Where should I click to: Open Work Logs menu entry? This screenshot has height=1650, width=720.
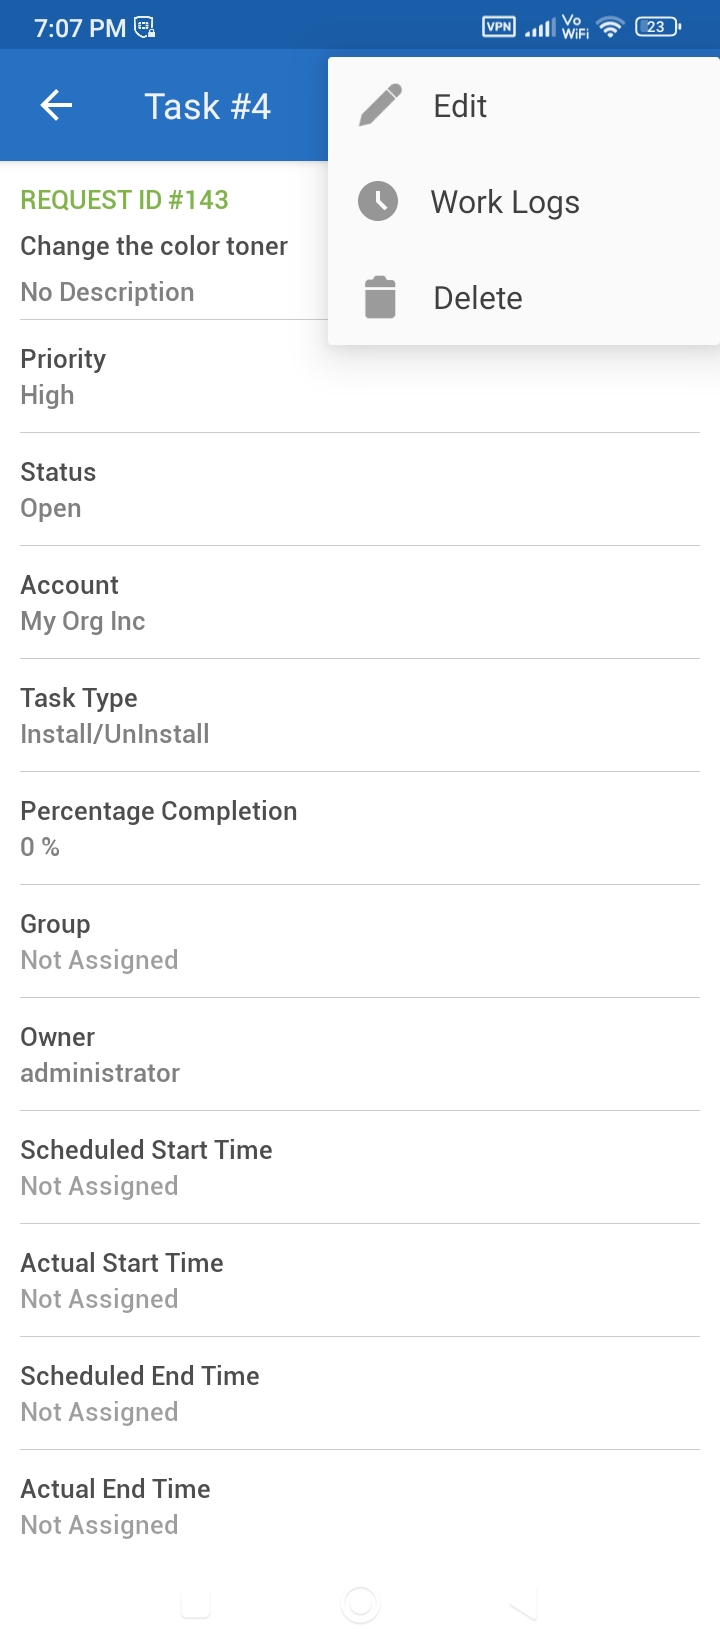[505, 202]
